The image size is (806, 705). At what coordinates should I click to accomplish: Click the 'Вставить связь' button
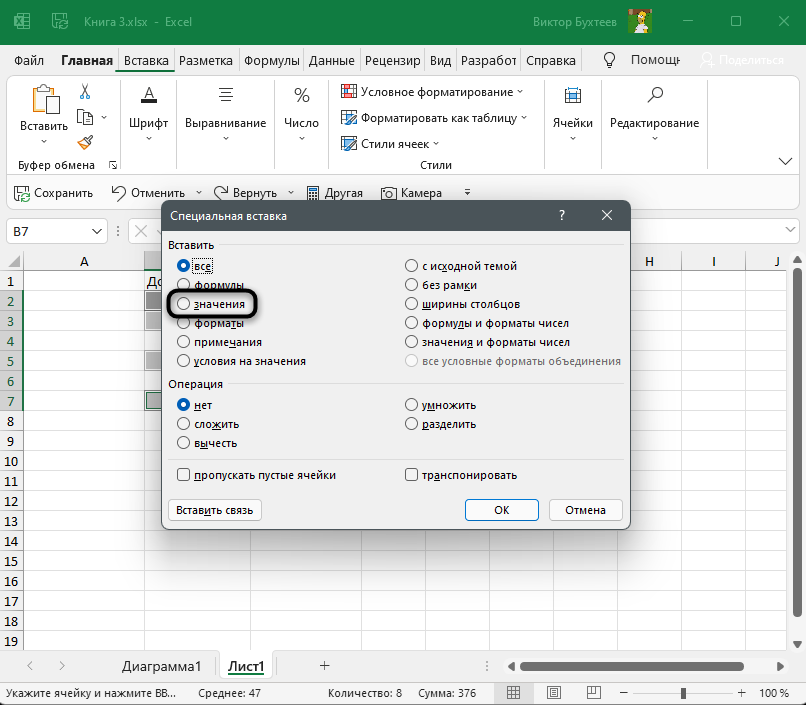[x=215, y=510]
